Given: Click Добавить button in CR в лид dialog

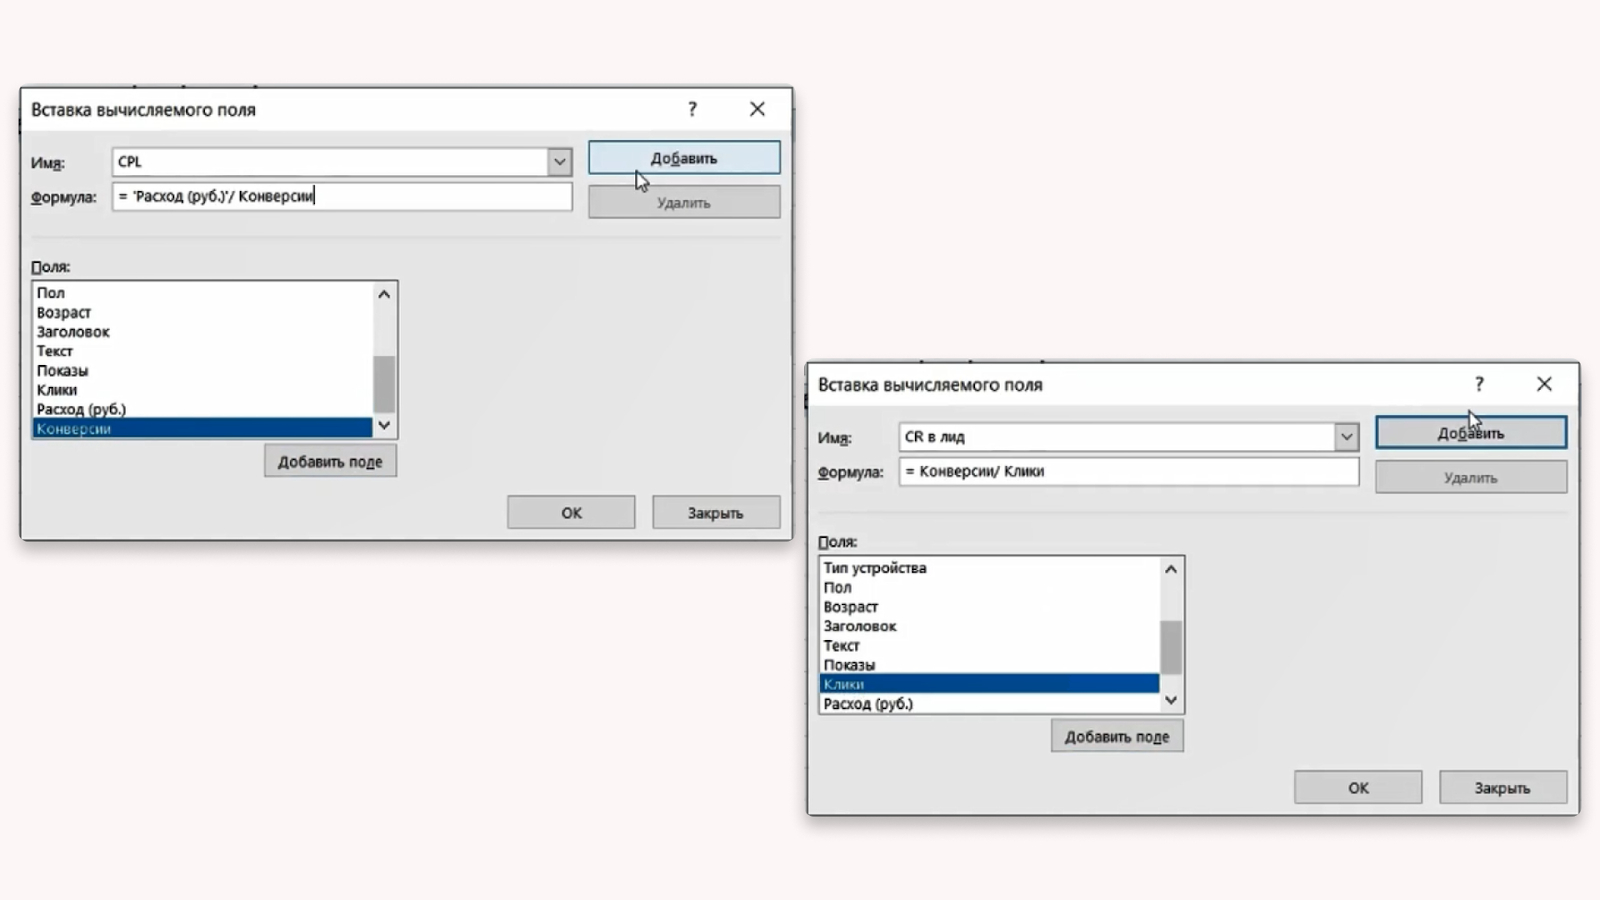Looking at the screenshot, I should 1471,433.
